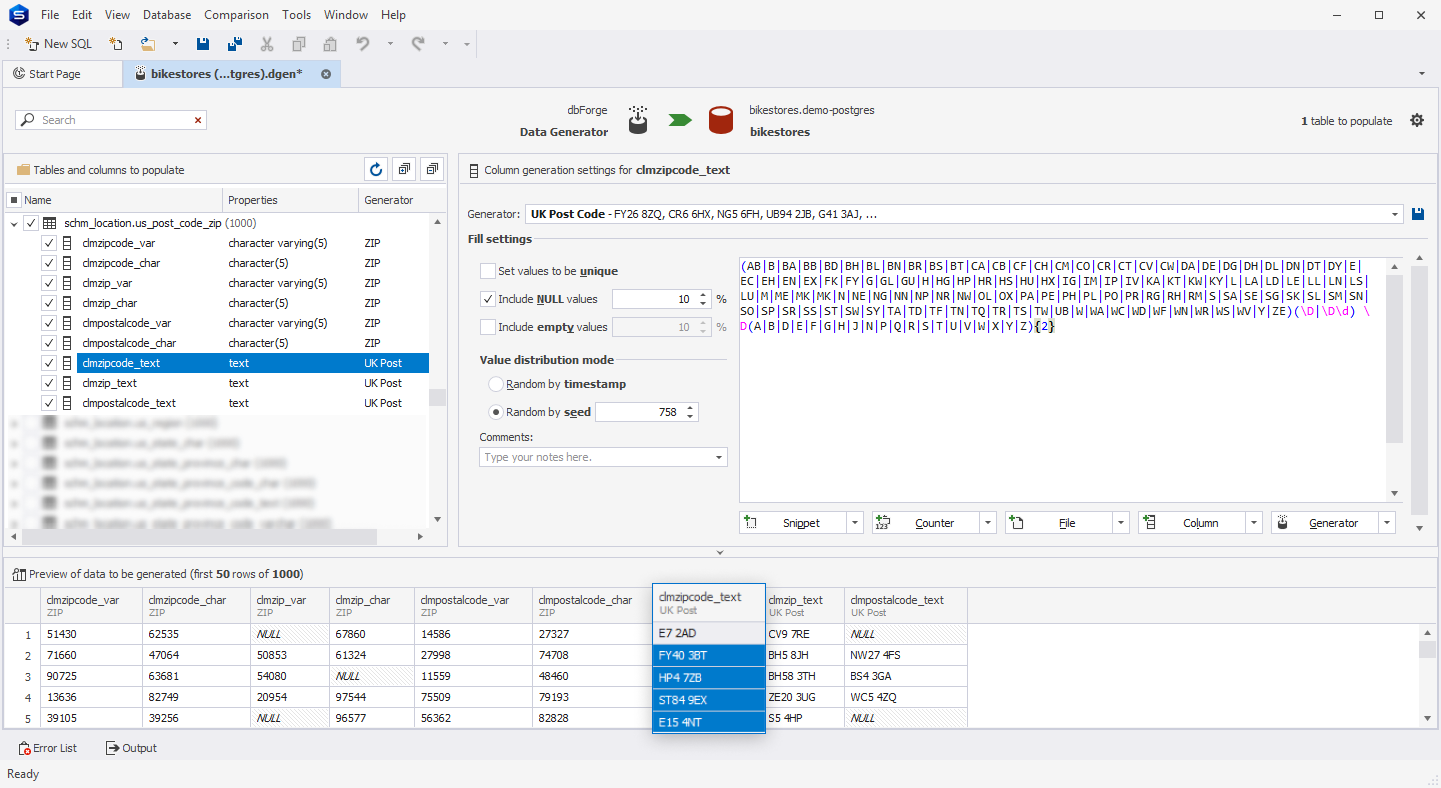Screen dimensions: 1441x788
Task: Toggle Include NULL values checkbox
Action: (488, 299)
